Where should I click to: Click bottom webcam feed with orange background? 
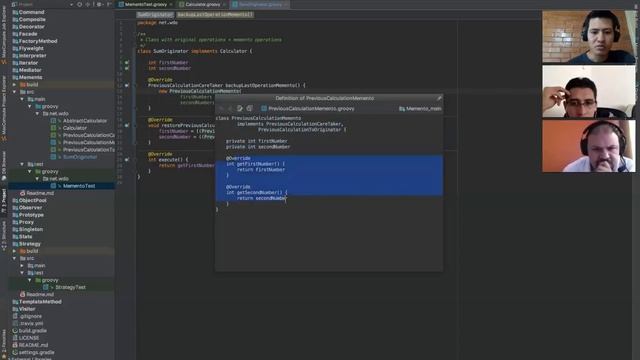(x=589, y=146)
